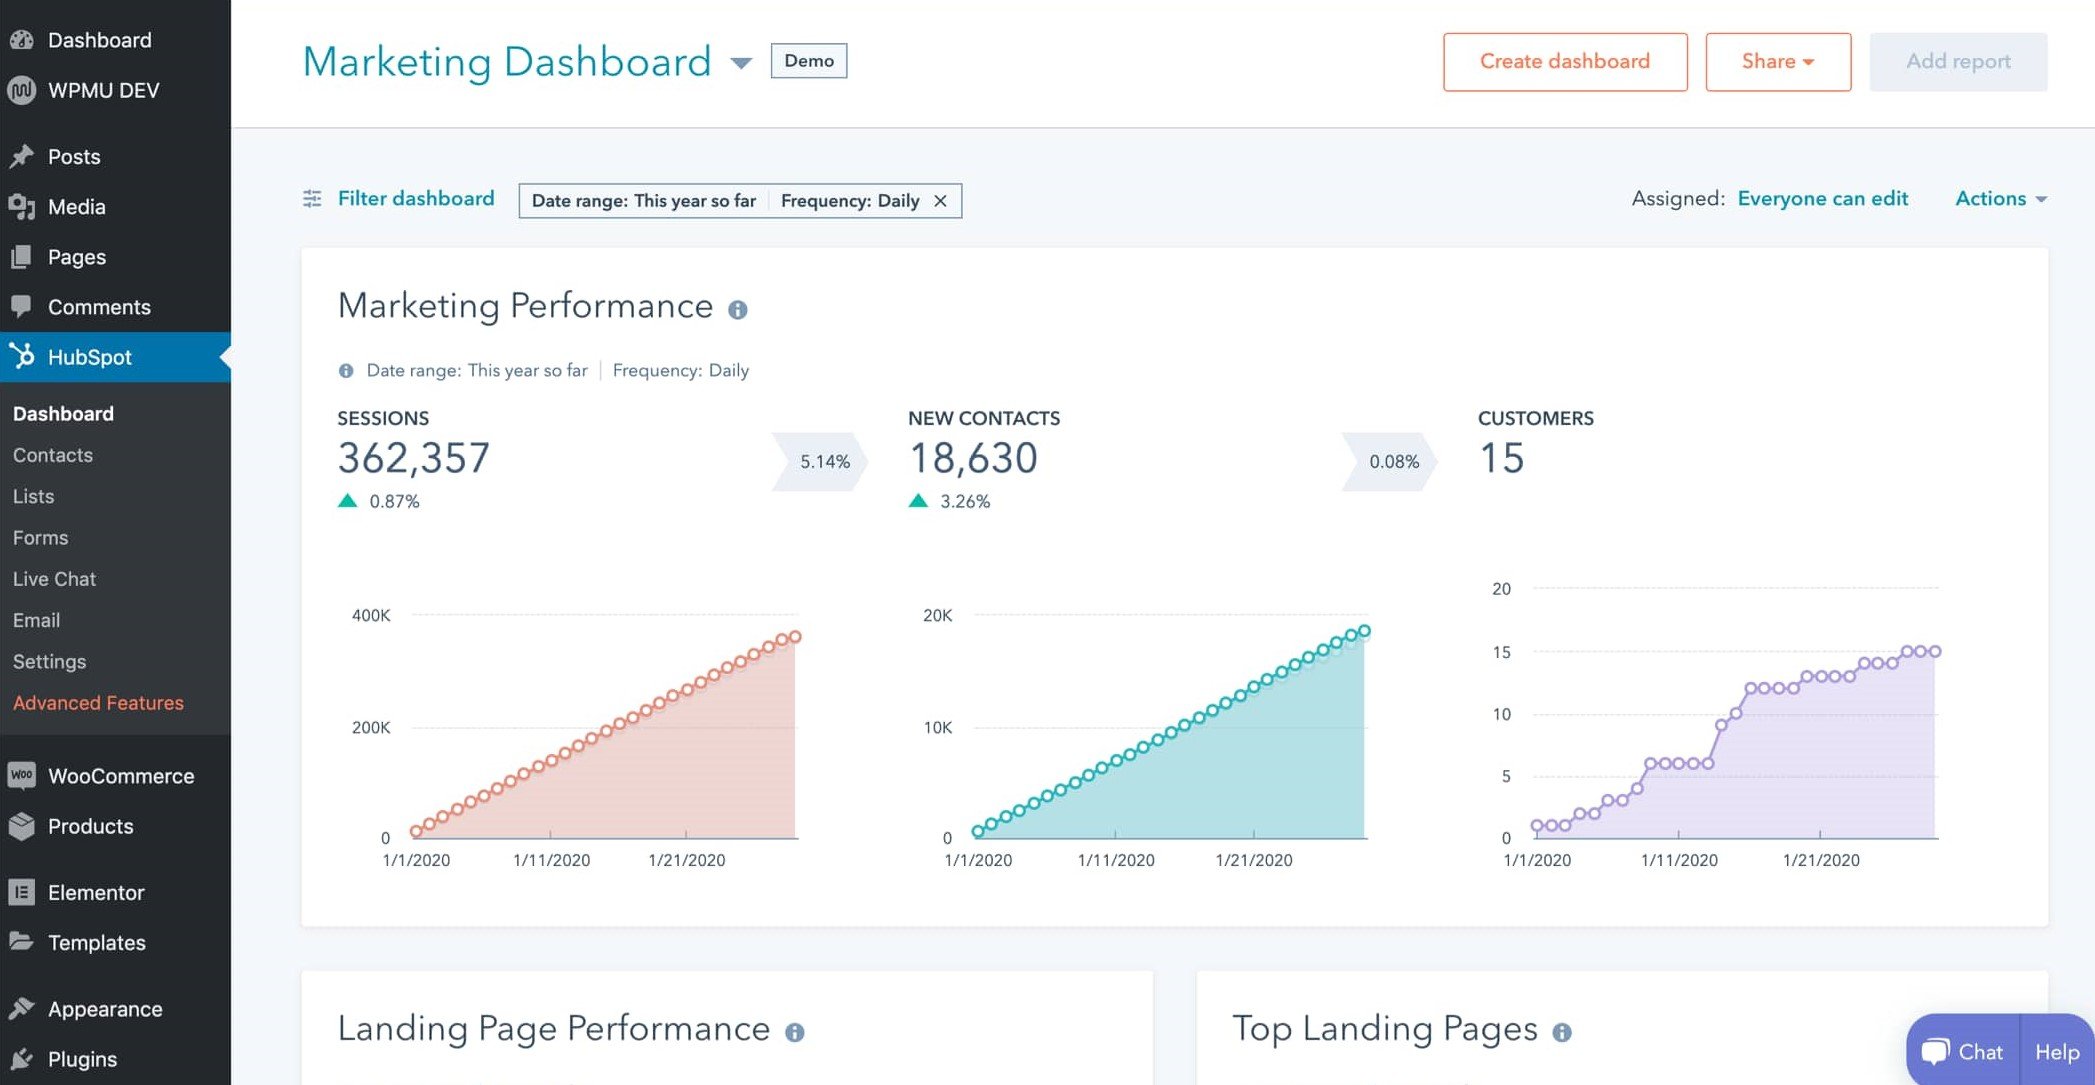
Task: Select Live Chat in HubSpot submenu
Action: [x=55, y=579]
